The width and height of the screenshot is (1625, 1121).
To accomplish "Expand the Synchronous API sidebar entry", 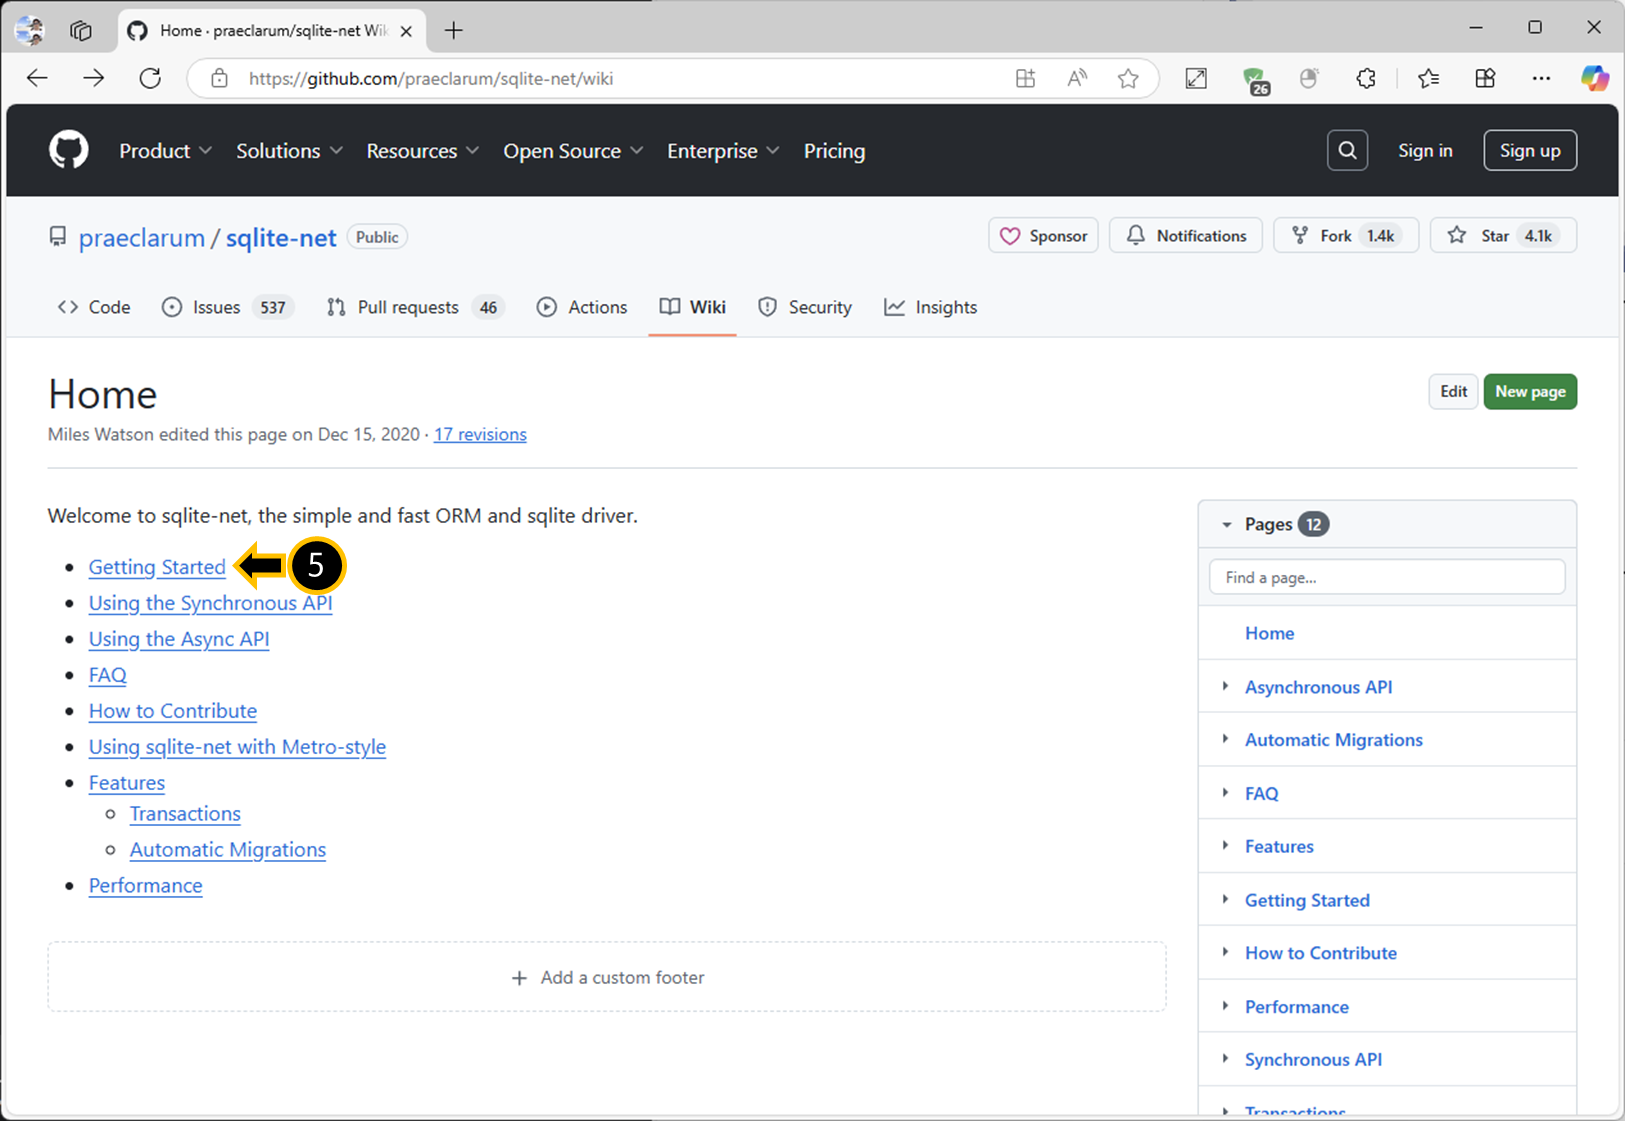I will [1225, 1059].
